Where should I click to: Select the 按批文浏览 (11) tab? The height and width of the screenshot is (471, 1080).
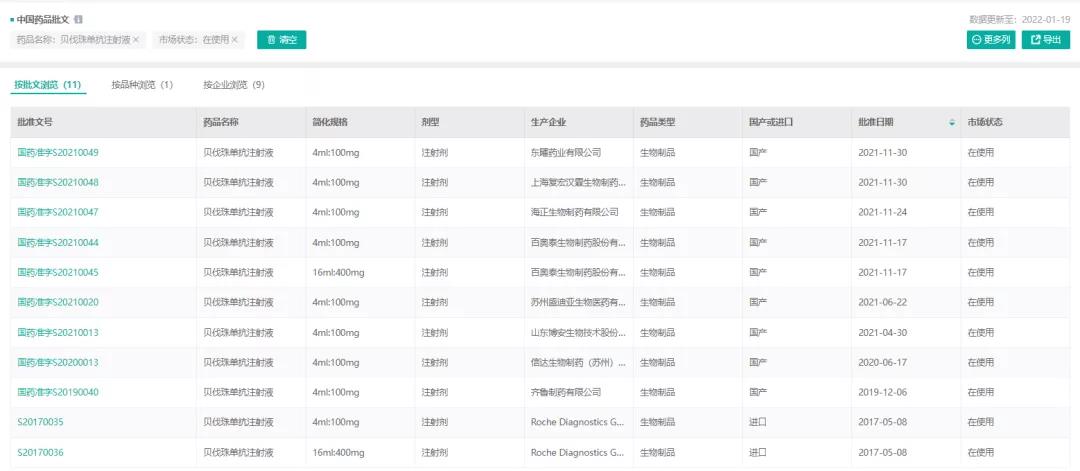coord(48,85)
